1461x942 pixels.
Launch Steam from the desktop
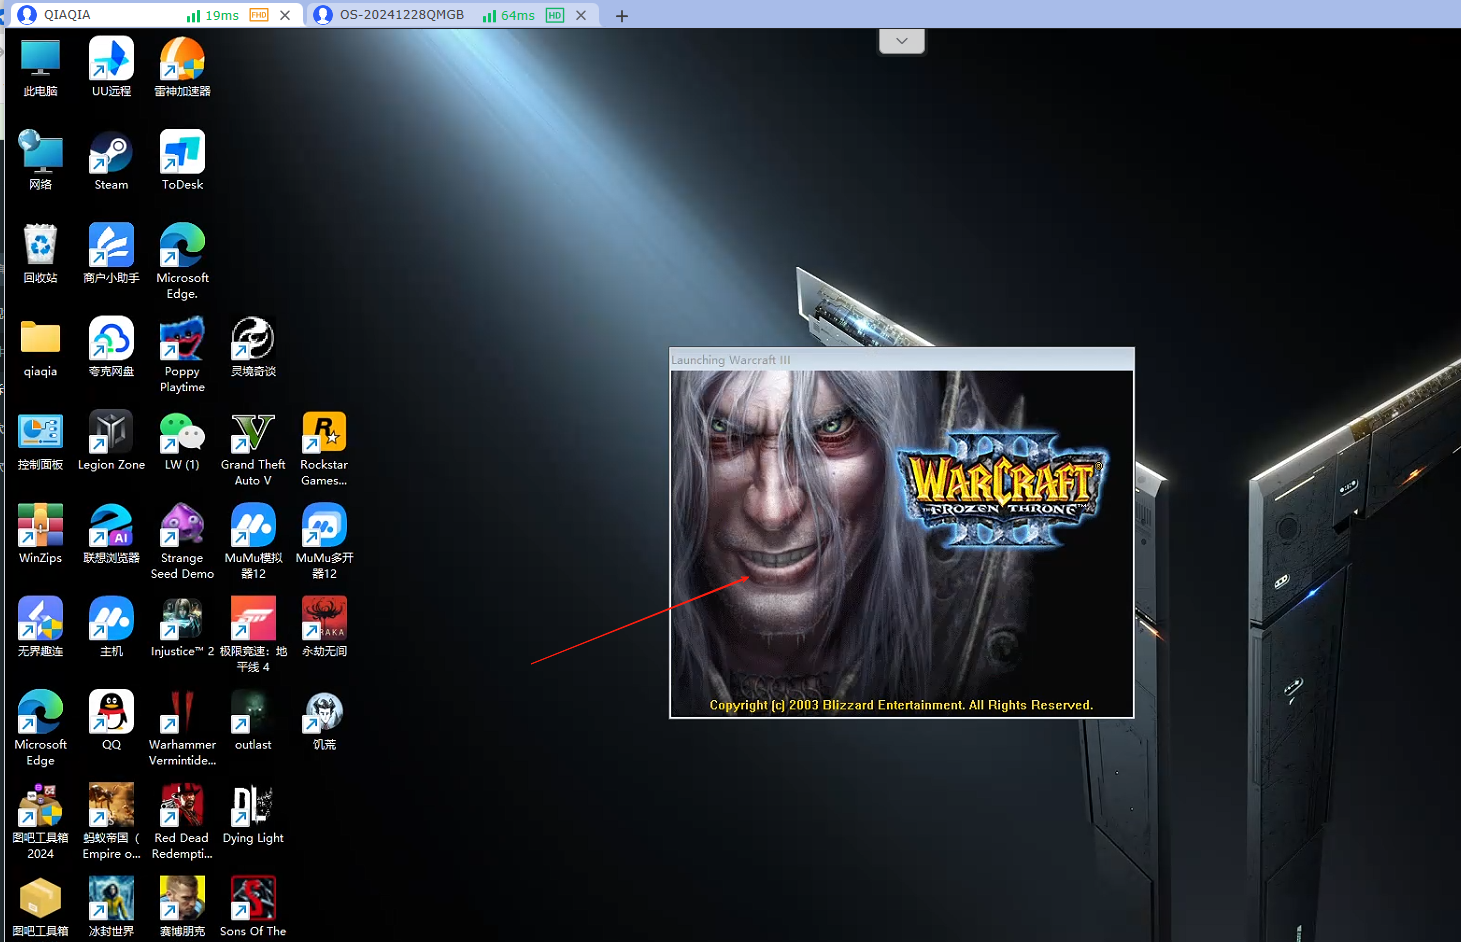(x=111, y=160)
